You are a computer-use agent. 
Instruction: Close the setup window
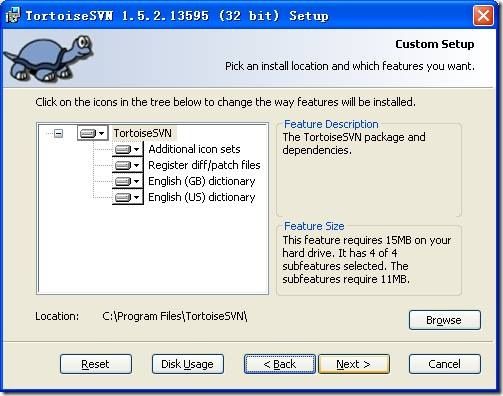click(483, 15)
